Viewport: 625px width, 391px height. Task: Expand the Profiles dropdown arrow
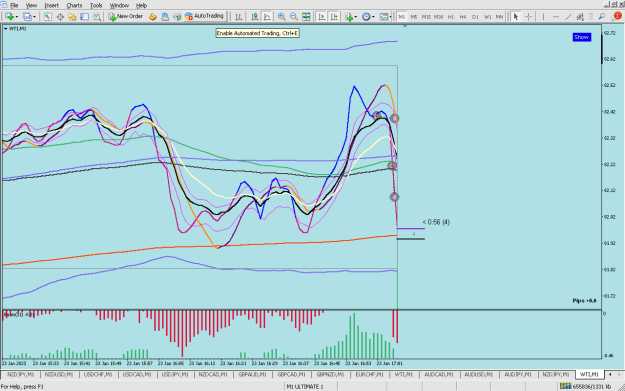click(34, 17)
